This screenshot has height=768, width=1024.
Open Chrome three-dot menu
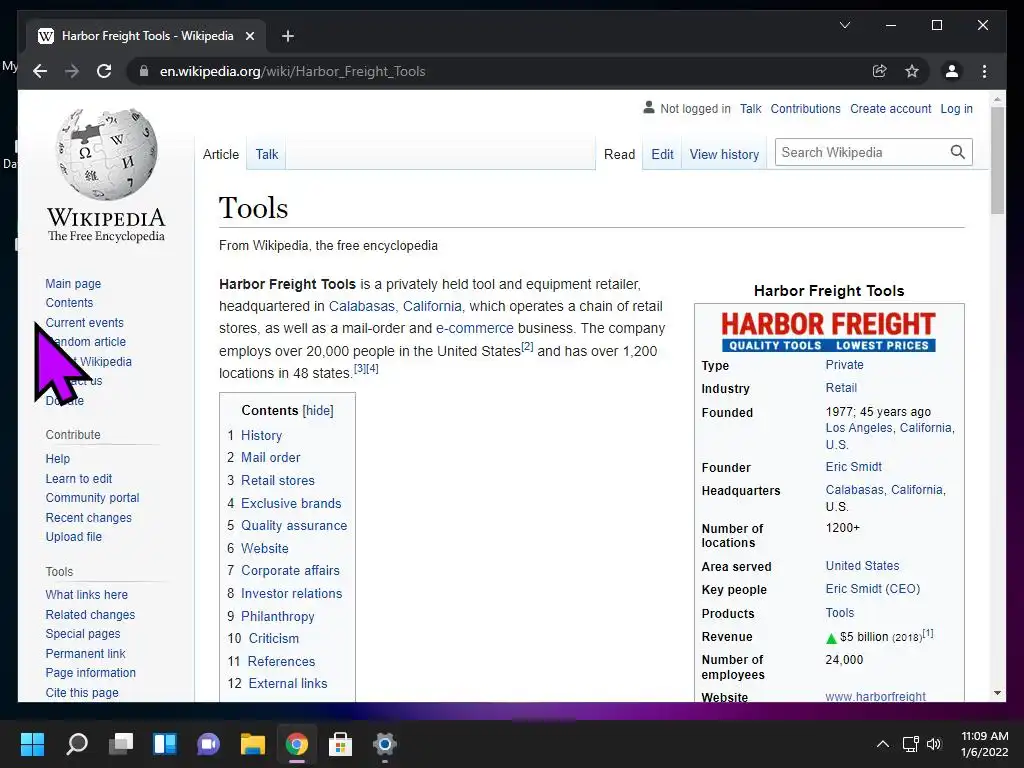click(984, 71)
